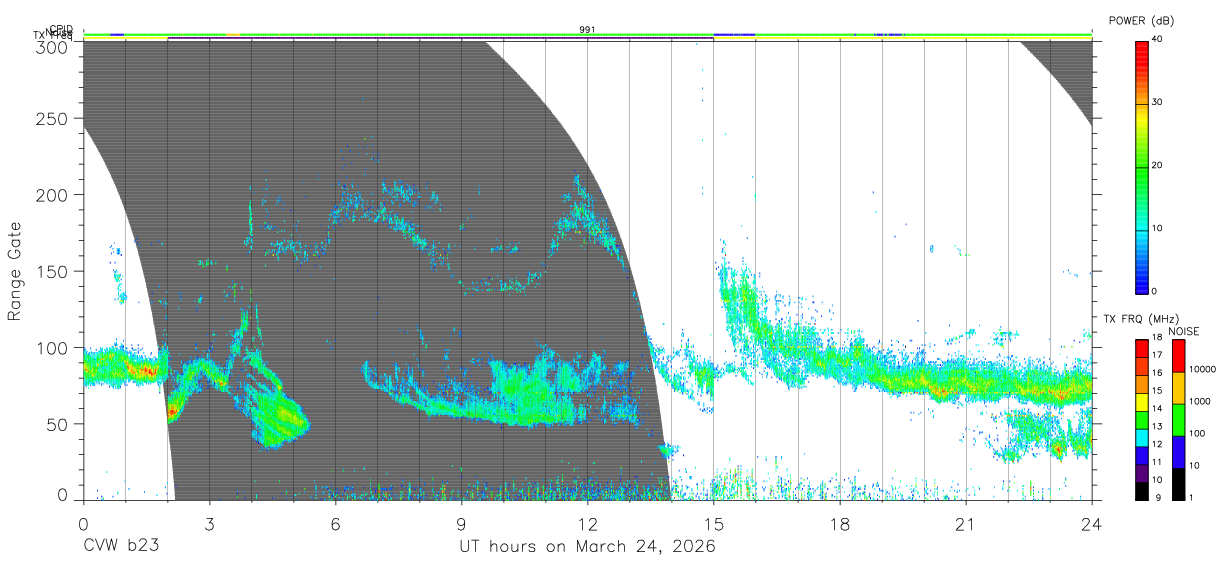Click the "991" CPID value above the plot
Viewport: 1228px width, 567px height.
pyautogui.click(x=587, y=30)
